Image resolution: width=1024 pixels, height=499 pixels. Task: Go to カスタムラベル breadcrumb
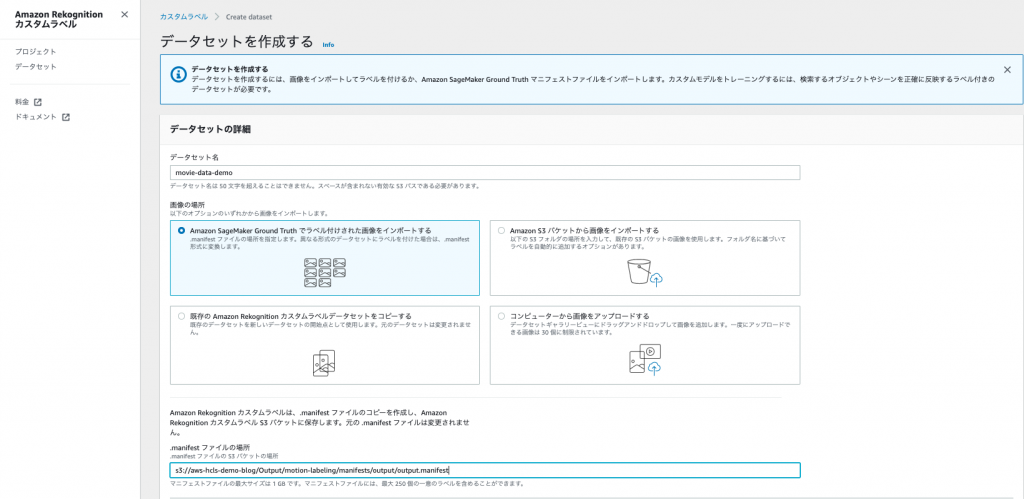coord(184,16)
